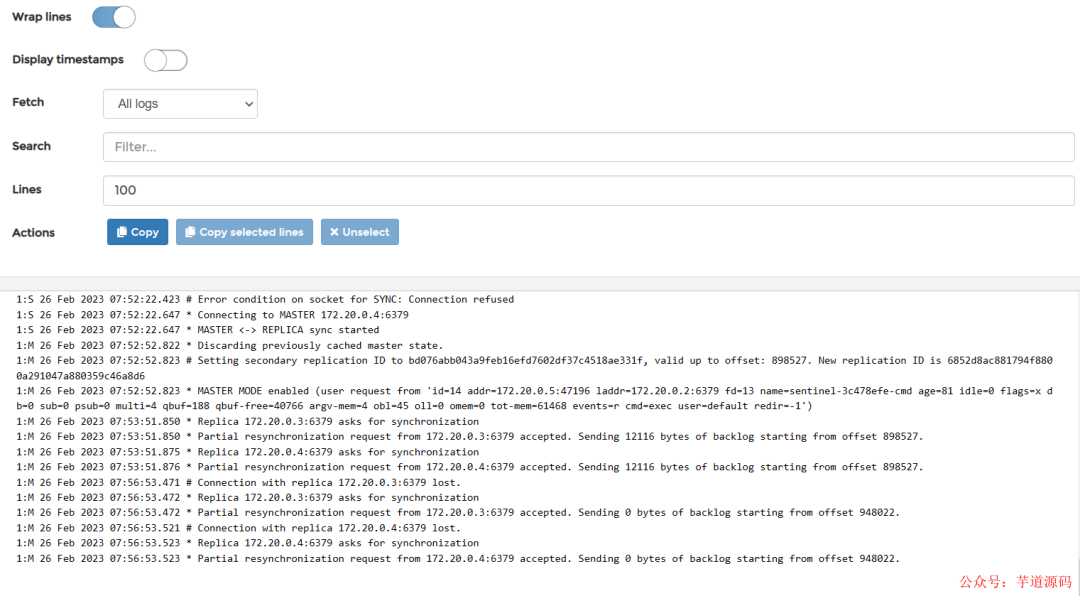Open the Fetch dropdown showing All logs
The image size is (1080, 596).
(180, 103)
